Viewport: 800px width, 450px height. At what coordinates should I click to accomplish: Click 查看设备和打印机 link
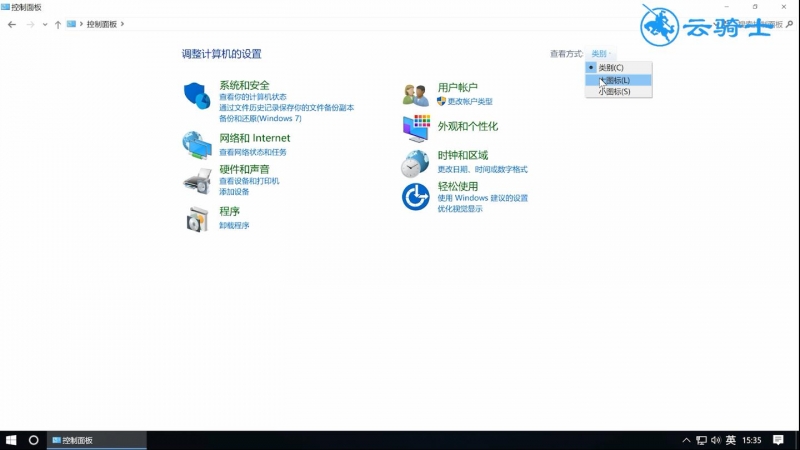point(249,181)
